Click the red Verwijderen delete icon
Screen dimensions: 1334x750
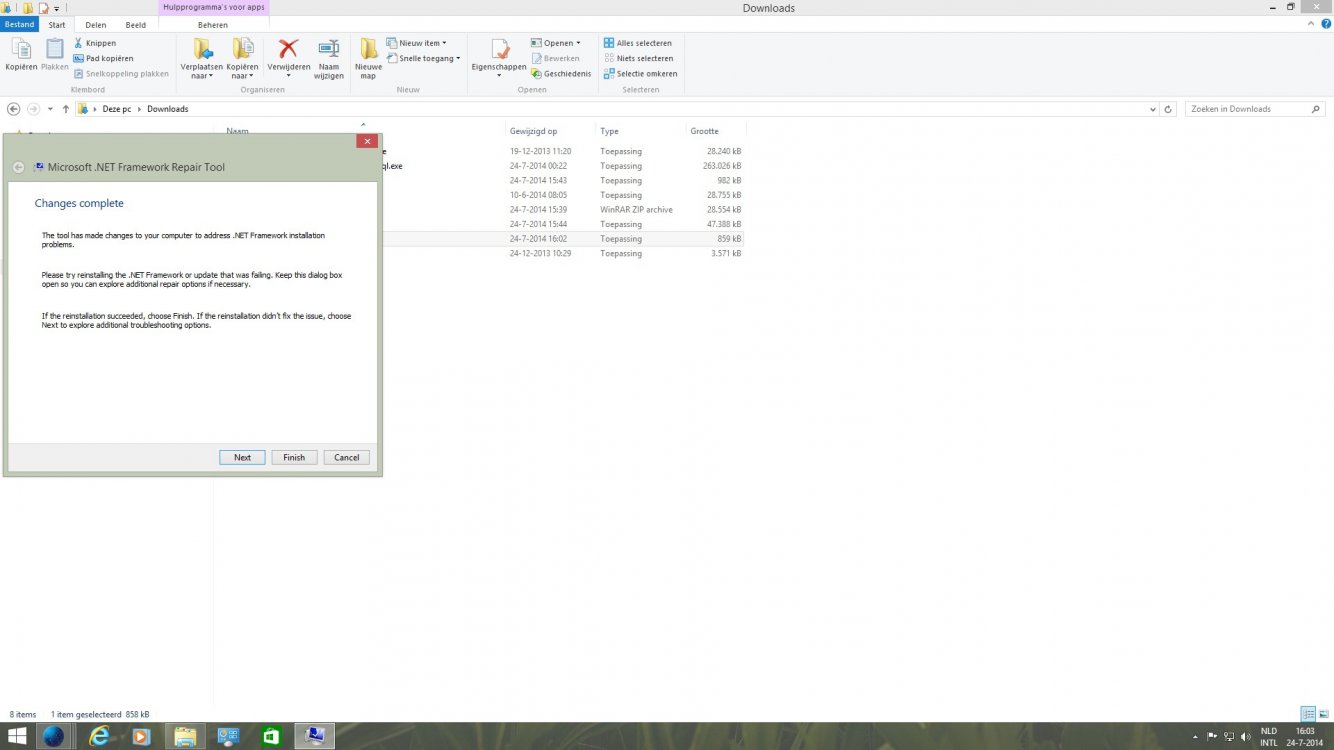tap(288, 49)
